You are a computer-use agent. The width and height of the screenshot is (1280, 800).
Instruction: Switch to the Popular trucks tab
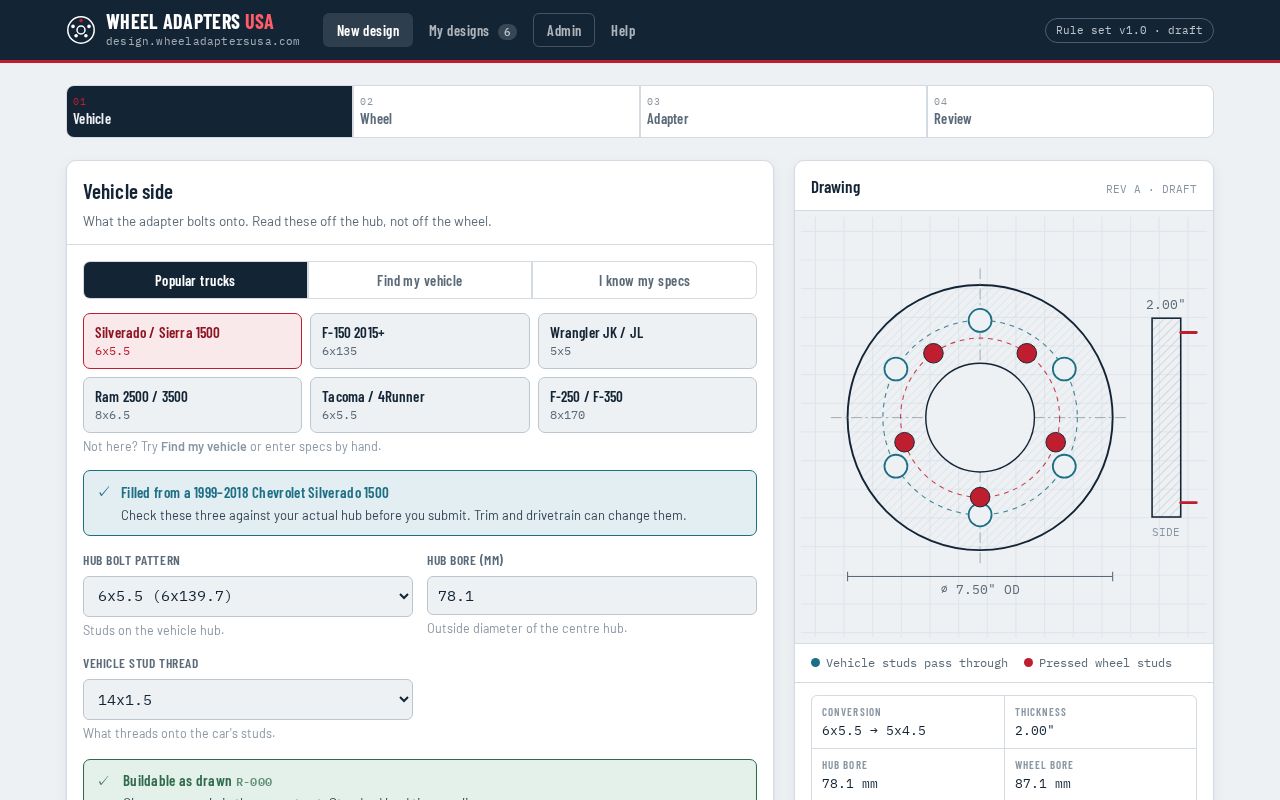click(195, 280)
